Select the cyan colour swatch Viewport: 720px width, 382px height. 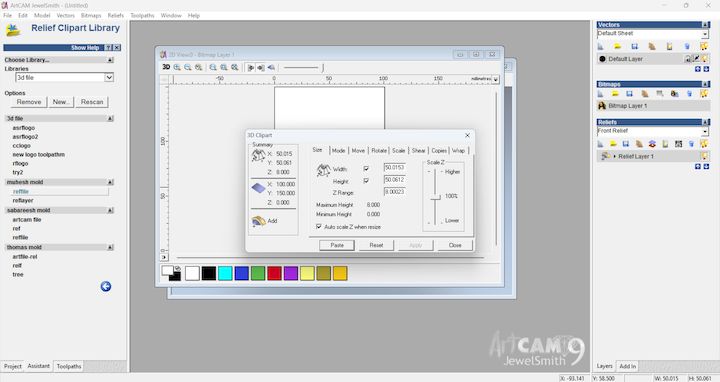point(225,273)
